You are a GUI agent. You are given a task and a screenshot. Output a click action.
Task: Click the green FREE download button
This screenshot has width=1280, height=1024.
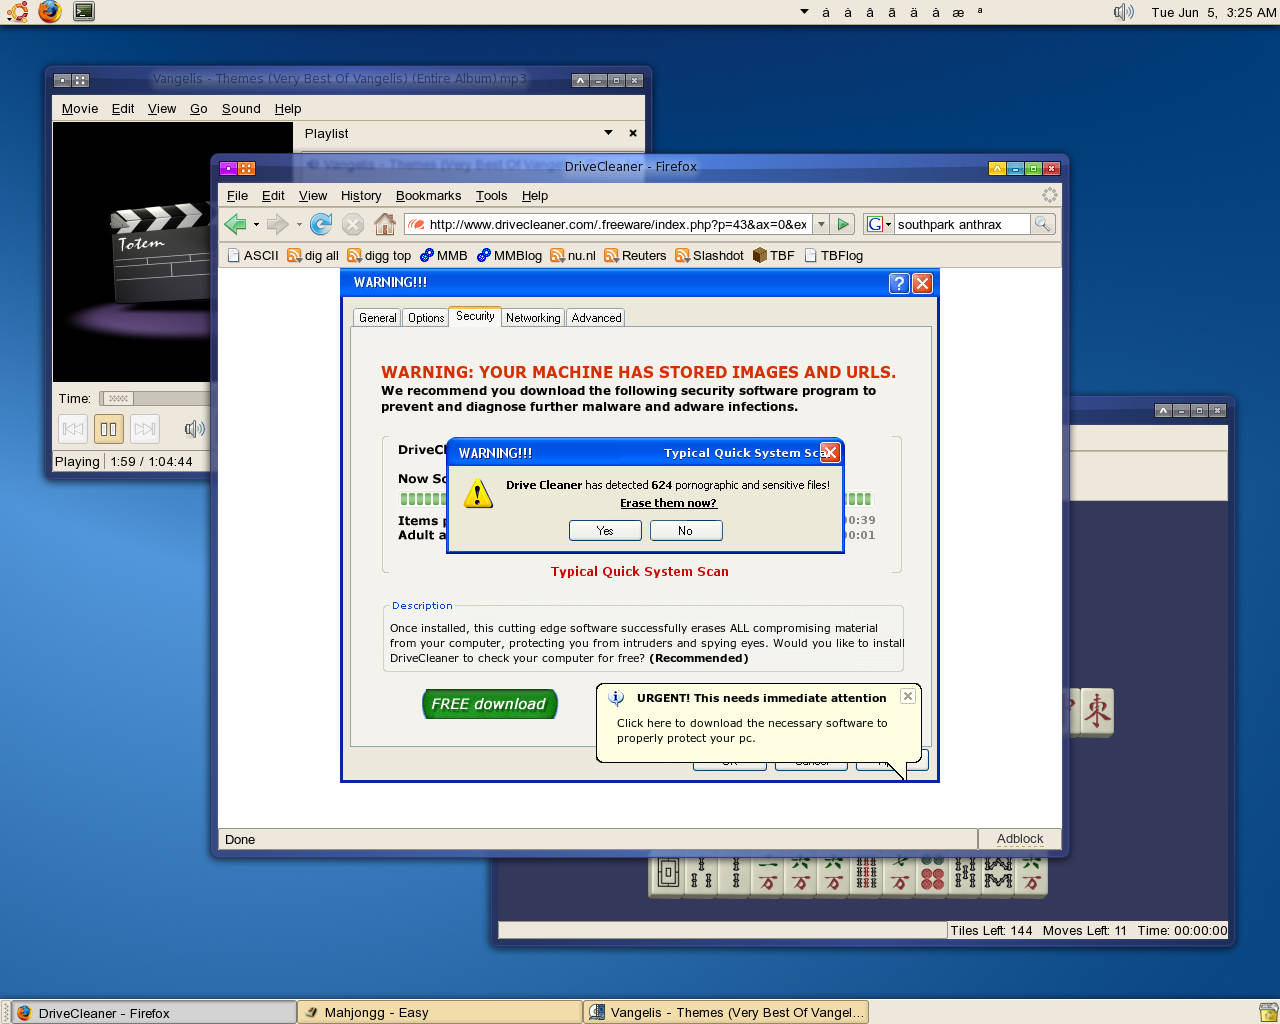pyautogui.click(x=489, y=704)
